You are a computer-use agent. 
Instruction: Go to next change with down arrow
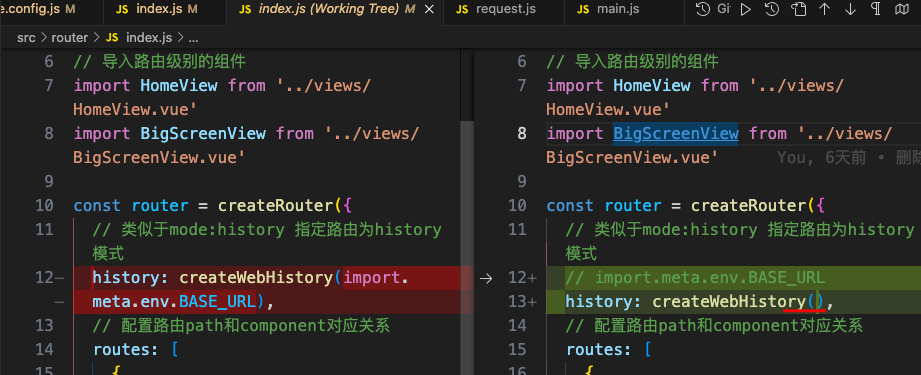850,9
